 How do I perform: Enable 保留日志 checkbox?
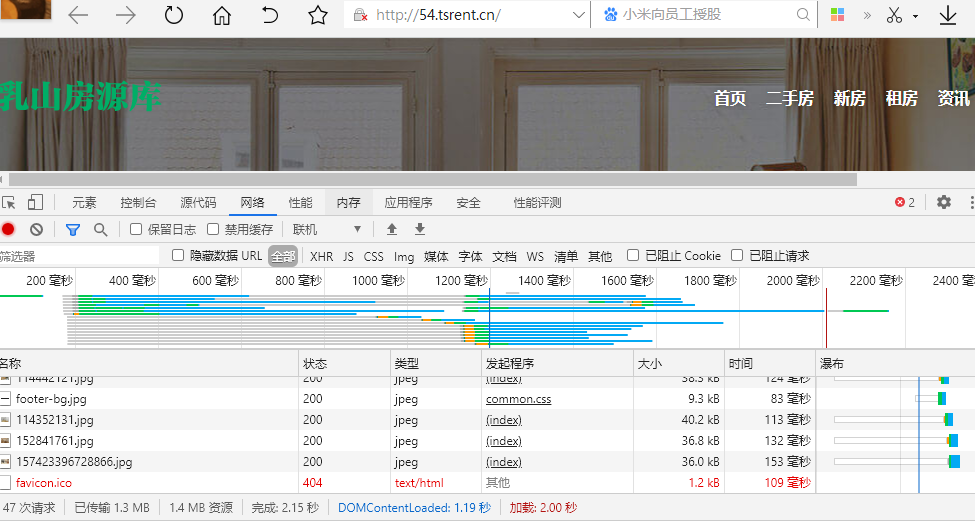(x=137, y=229)
